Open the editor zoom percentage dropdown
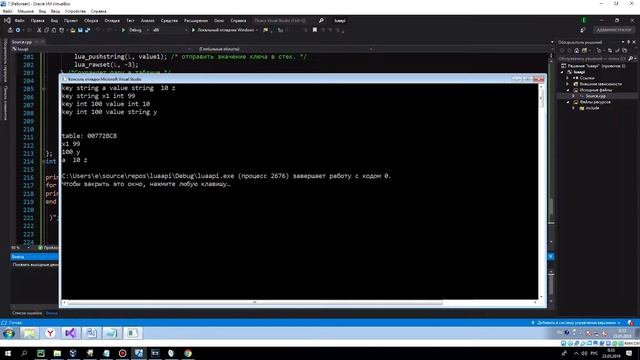640x360 pixels. [x=20, y=248]
